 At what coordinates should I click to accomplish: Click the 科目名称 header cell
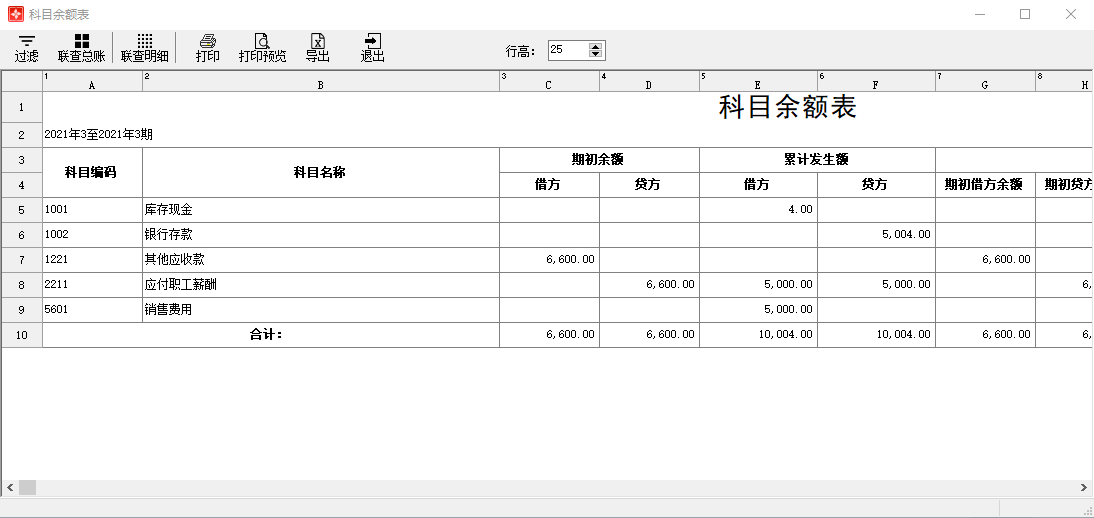click(x=321, y=172)
